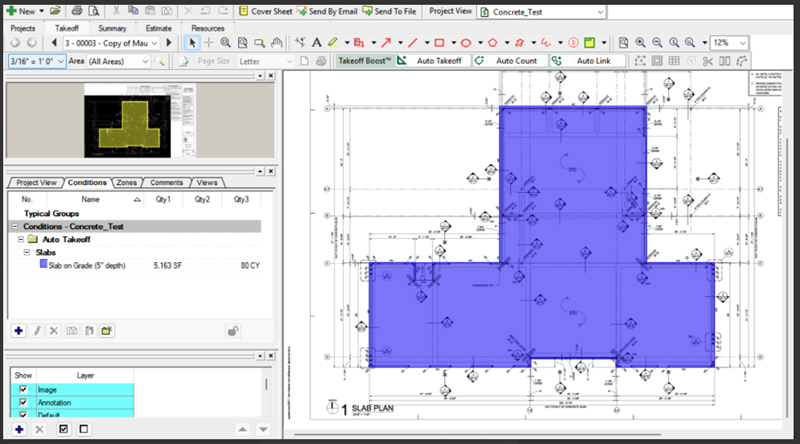Go to the previous page arrow
Screen dimensions: 800x444
pyautogui.click(x=54, y=43)
